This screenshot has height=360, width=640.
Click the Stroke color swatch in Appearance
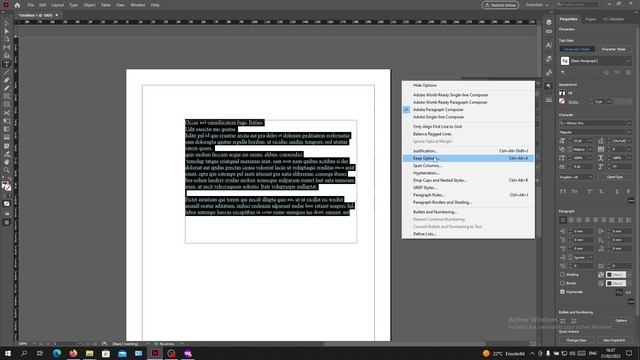562,101
